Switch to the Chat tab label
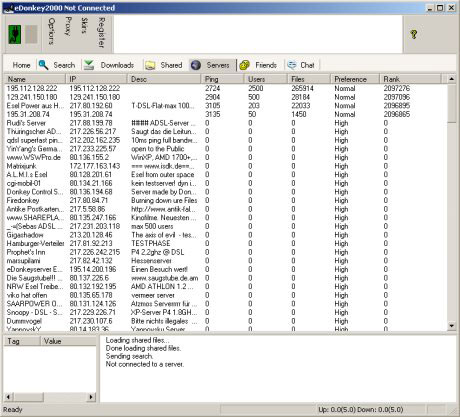The width and height of the screenshot is (460, 417). pyautogui.click(x=307, y=65)
